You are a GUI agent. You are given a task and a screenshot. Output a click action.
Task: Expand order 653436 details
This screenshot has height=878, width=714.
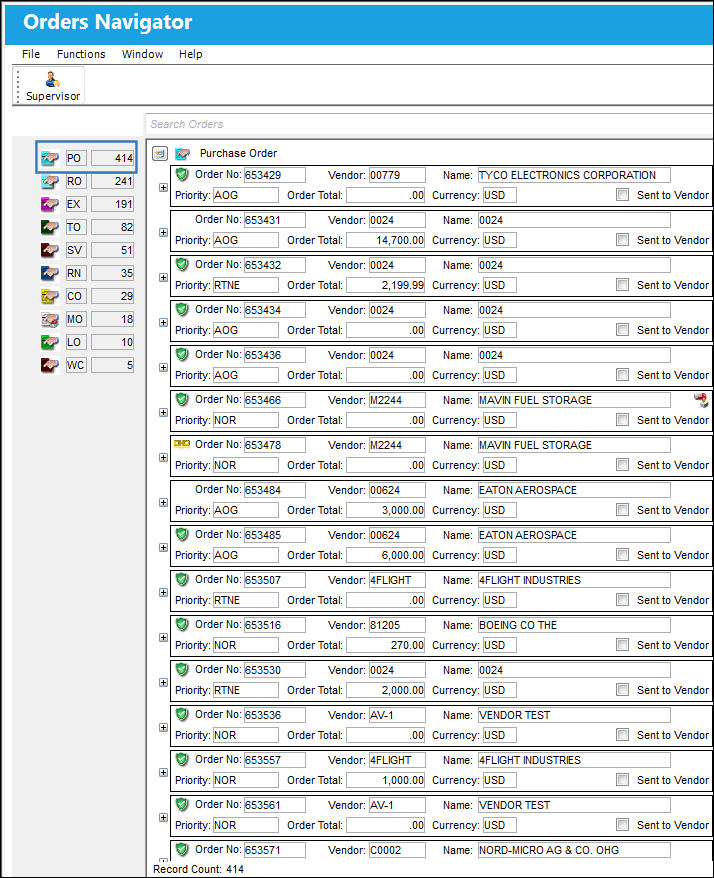(164, 367)
